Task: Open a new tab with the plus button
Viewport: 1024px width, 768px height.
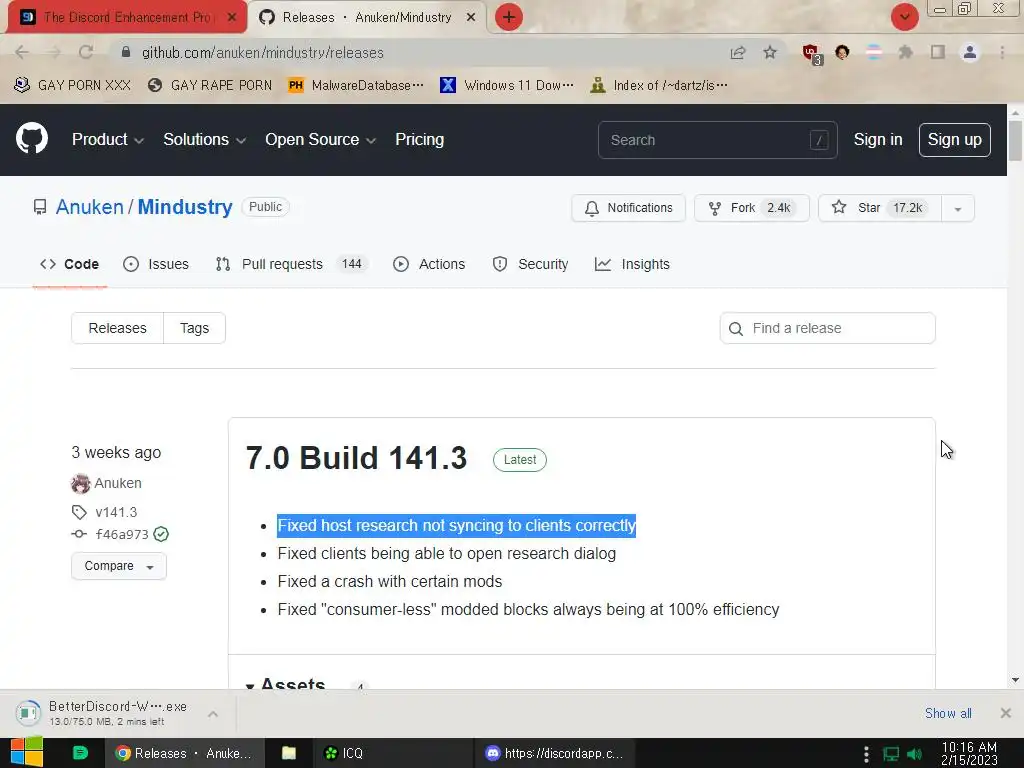Action: pyautogui.click(x=509, y=17)
